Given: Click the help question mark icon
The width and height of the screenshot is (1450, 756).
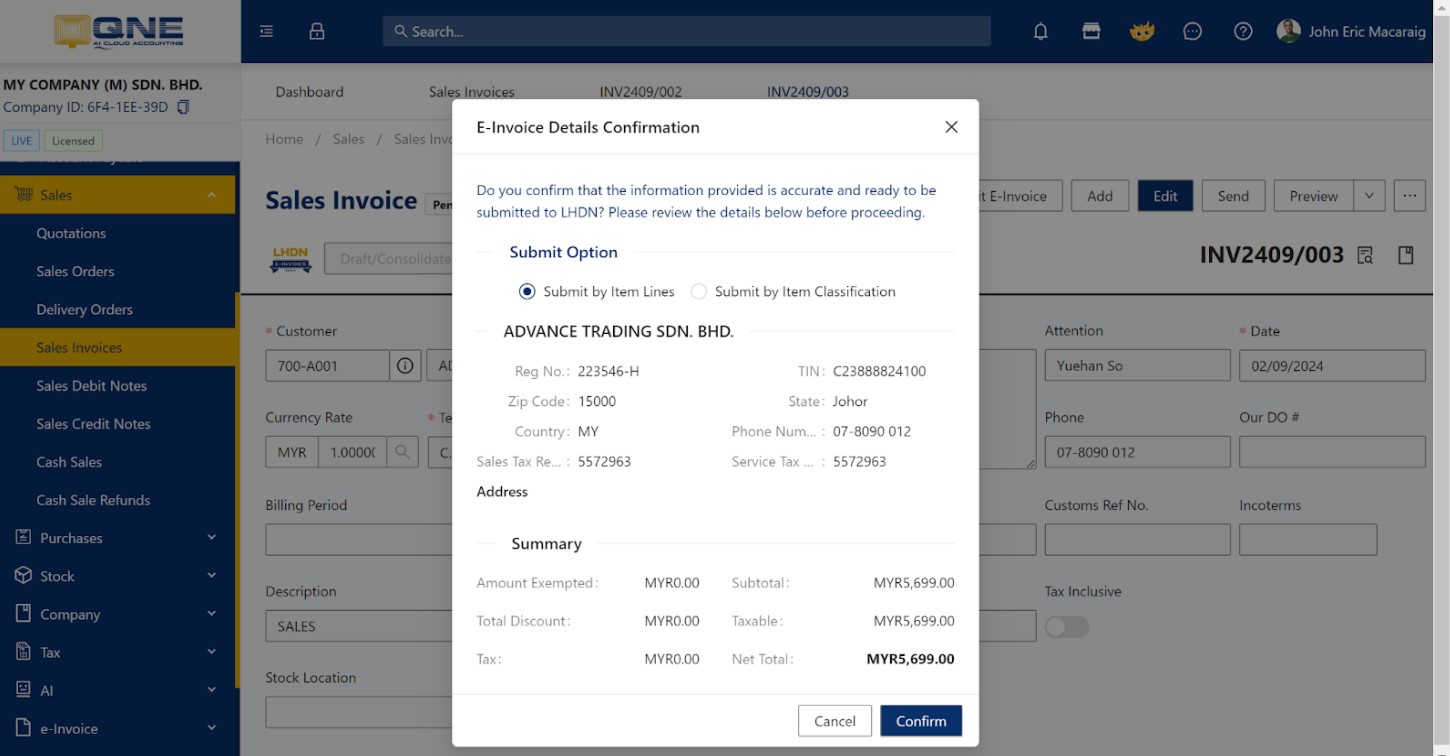Looking at the screenshot, I should [1242, 31].
